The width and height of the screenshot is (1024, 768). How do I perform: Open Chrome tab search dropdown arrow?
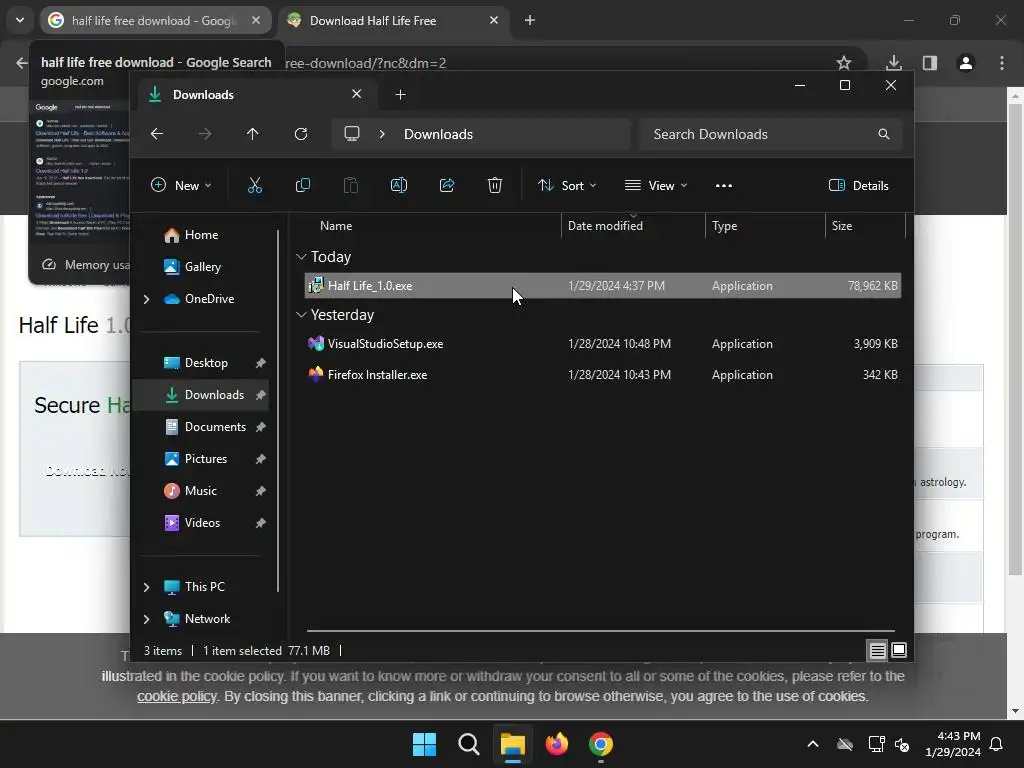point(20,20)
